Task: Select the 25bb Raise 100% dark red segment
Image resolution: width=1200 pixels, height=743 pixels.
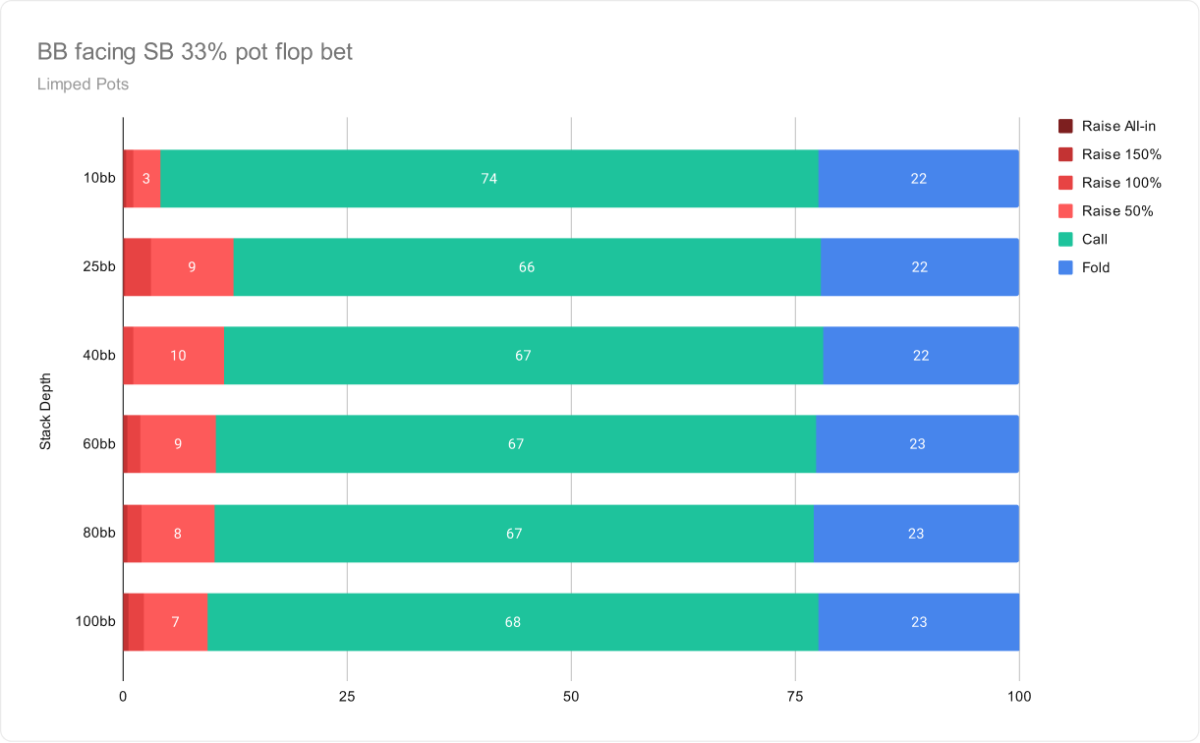Action: tap(137, 267)
